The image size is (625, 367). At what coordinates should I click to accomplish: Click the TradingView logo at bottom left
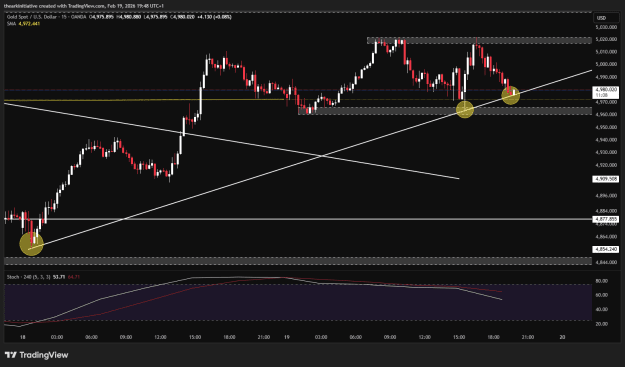coord(36,355)
